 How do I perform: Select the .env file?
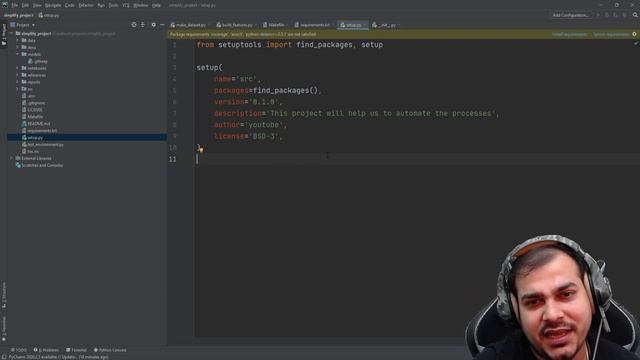pyautogui.click(x=29, y=96)
